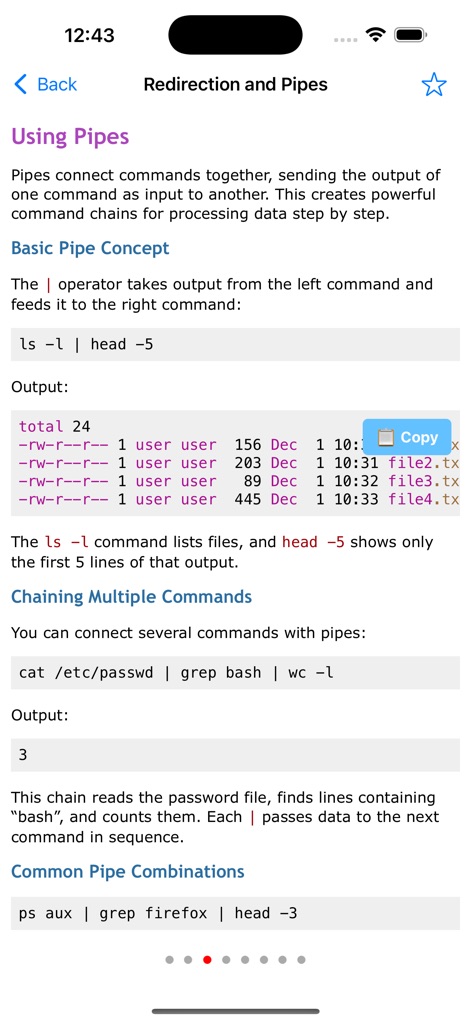Tap the favorite star icon
This screenshot has width=471, height=1023.
coord(434,85)
